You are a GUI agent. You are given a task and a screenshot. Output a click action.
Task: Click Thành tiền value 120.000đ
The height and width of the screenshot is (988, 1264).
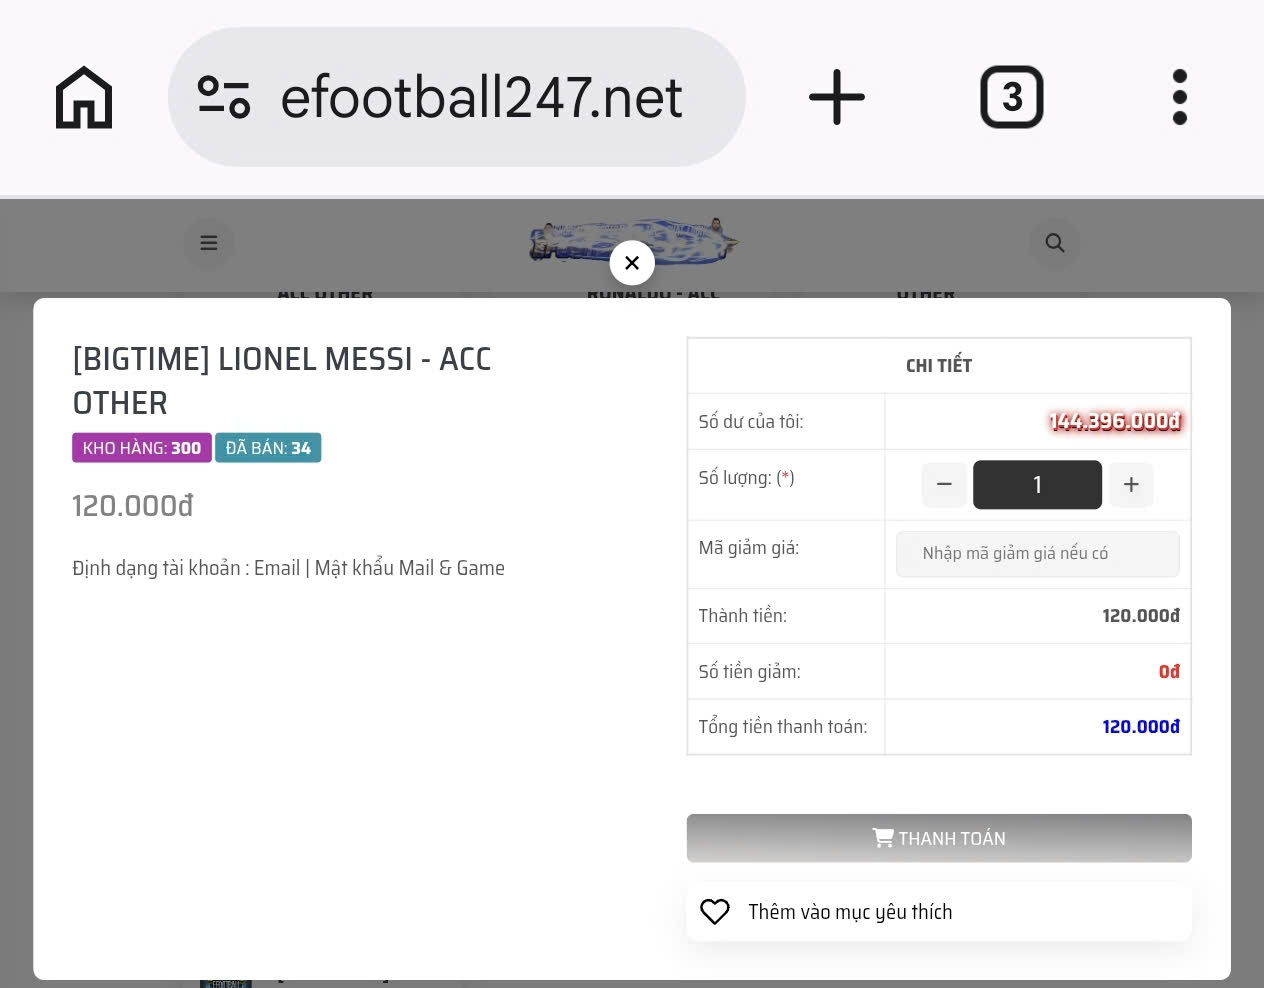tap(1141, 616)
